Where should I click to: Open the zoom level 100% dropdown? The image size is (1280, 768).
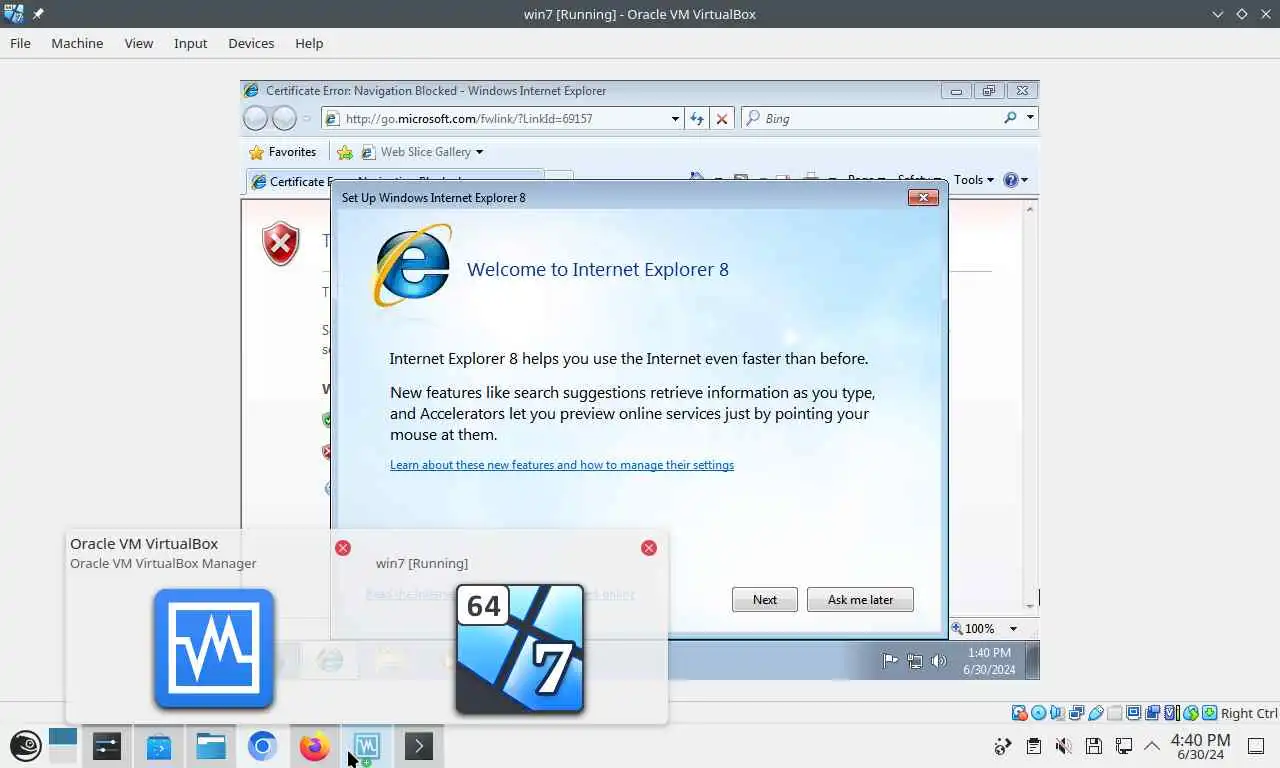(1013, 629)
